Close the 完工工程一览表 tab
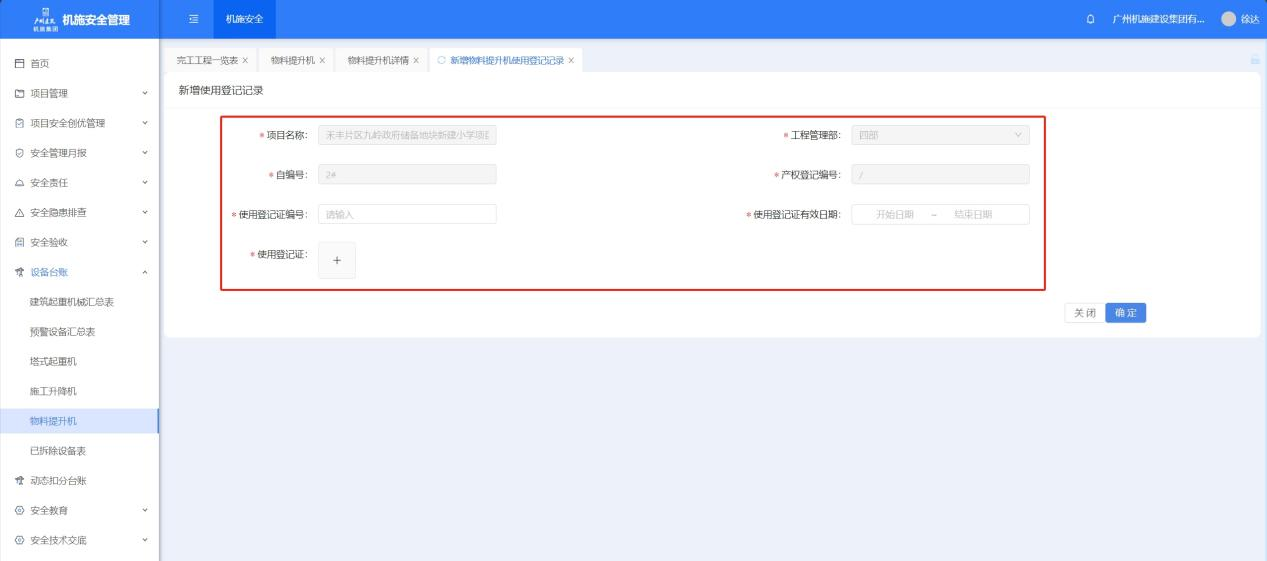This screenshot has width=1267, height=561. [x=245, y=60]
